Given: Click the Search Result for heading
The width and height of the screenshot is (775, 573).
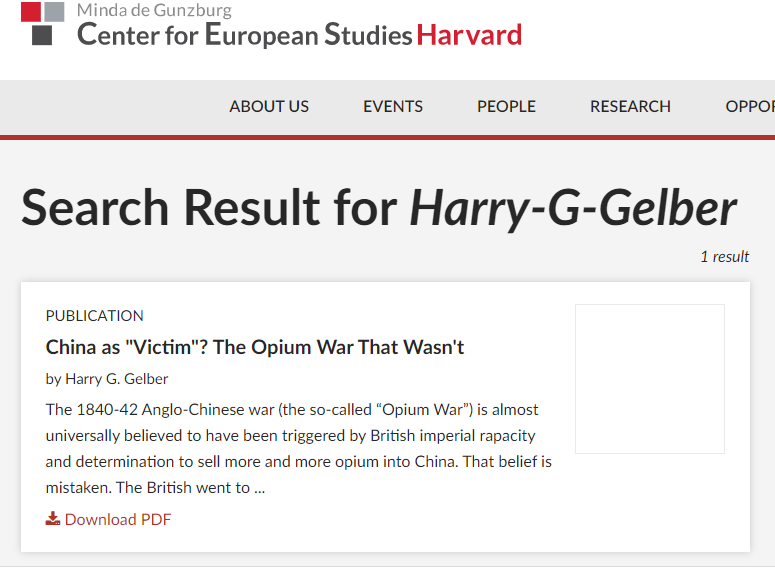Looking at the screenshot, I should click(210, 208).
